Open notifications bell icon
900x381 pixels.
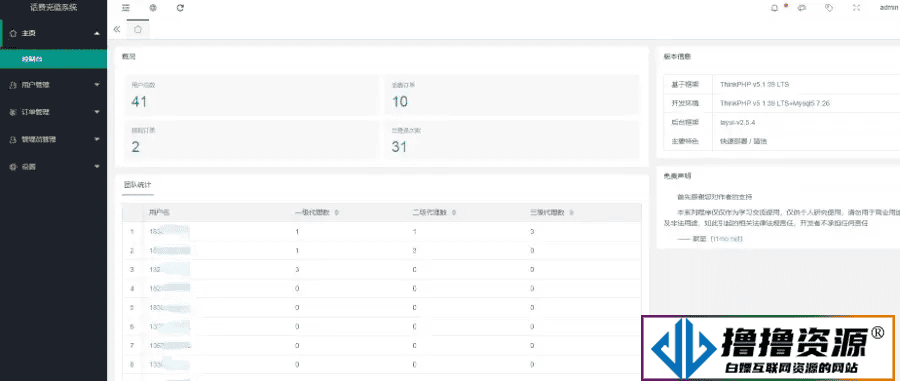click(775, 7)
